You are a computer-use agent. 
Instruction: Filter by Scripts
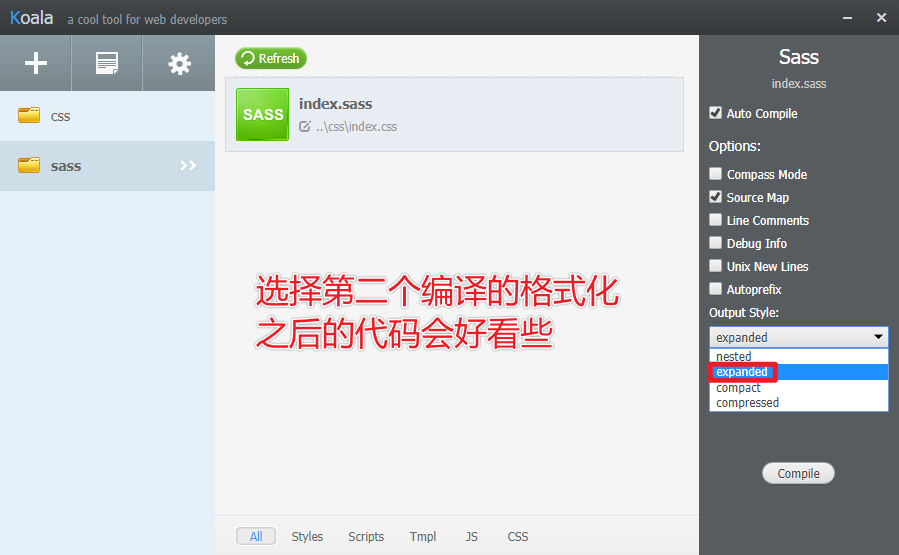(x=366, y=536)
